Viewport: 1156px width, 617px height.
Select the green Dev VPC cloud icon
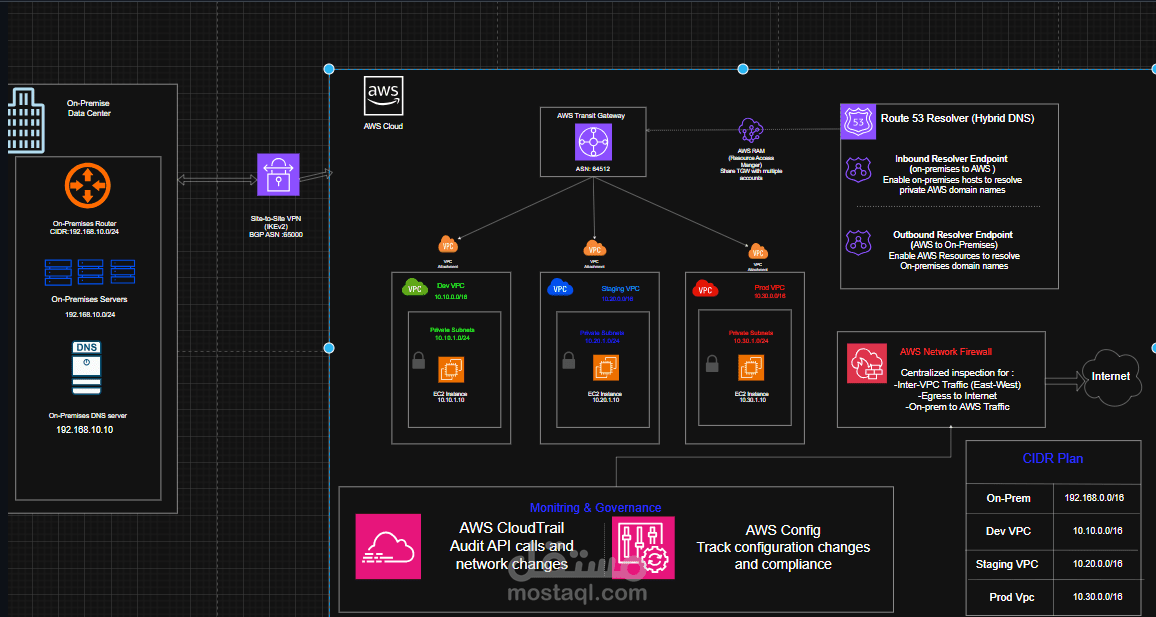[x=416, y=288]
